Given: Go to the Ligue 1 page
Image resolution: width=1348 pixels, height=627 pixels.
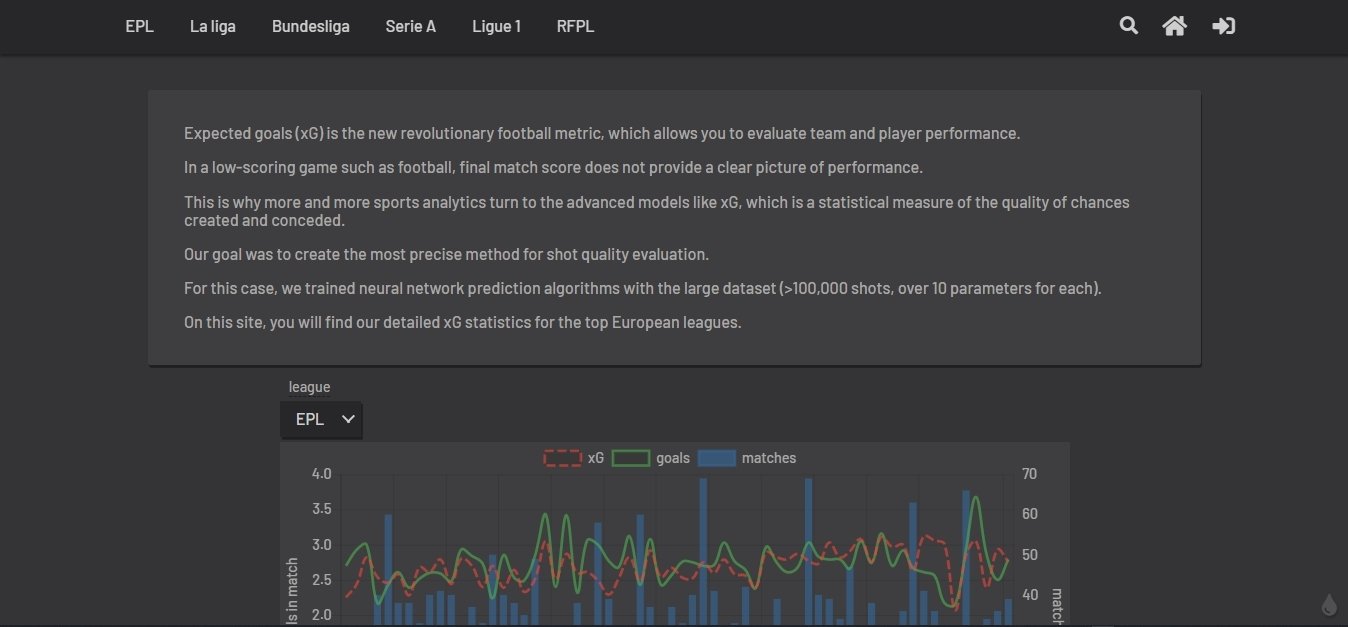Looking at the screenshot, I should [496, 27].
